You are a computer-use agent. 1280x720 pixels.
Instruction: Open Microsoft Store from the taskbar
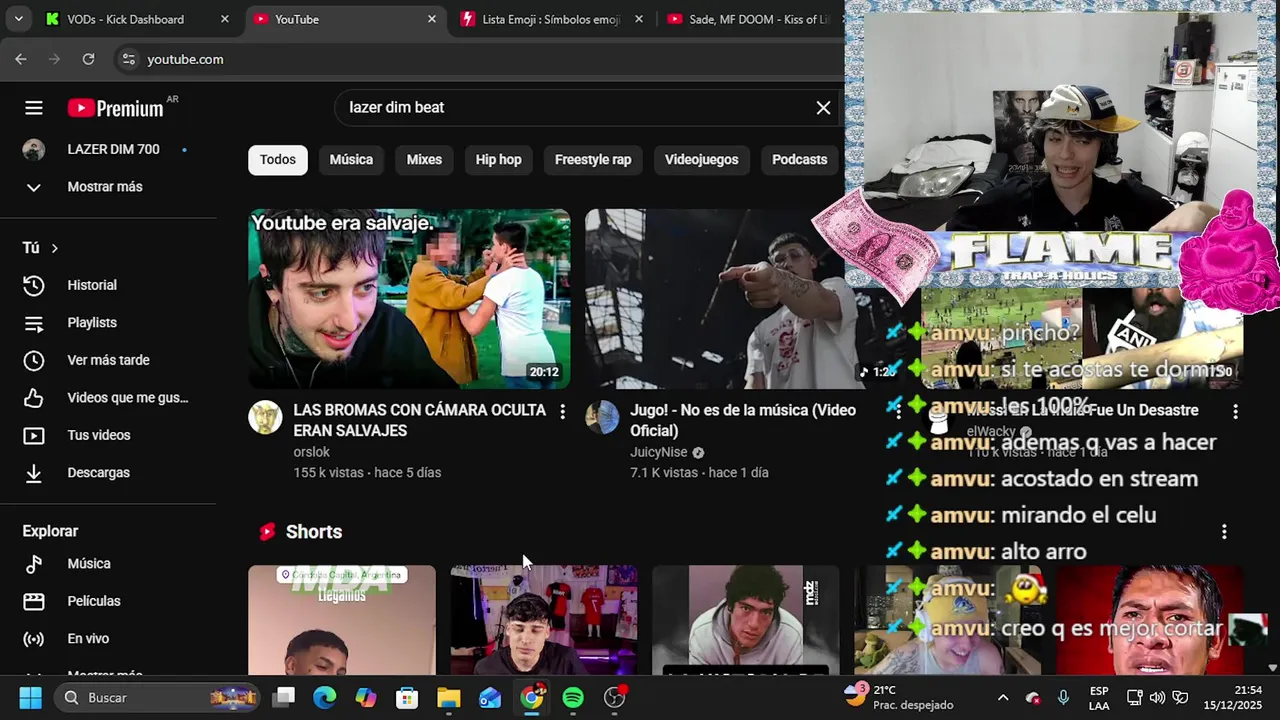407,698
